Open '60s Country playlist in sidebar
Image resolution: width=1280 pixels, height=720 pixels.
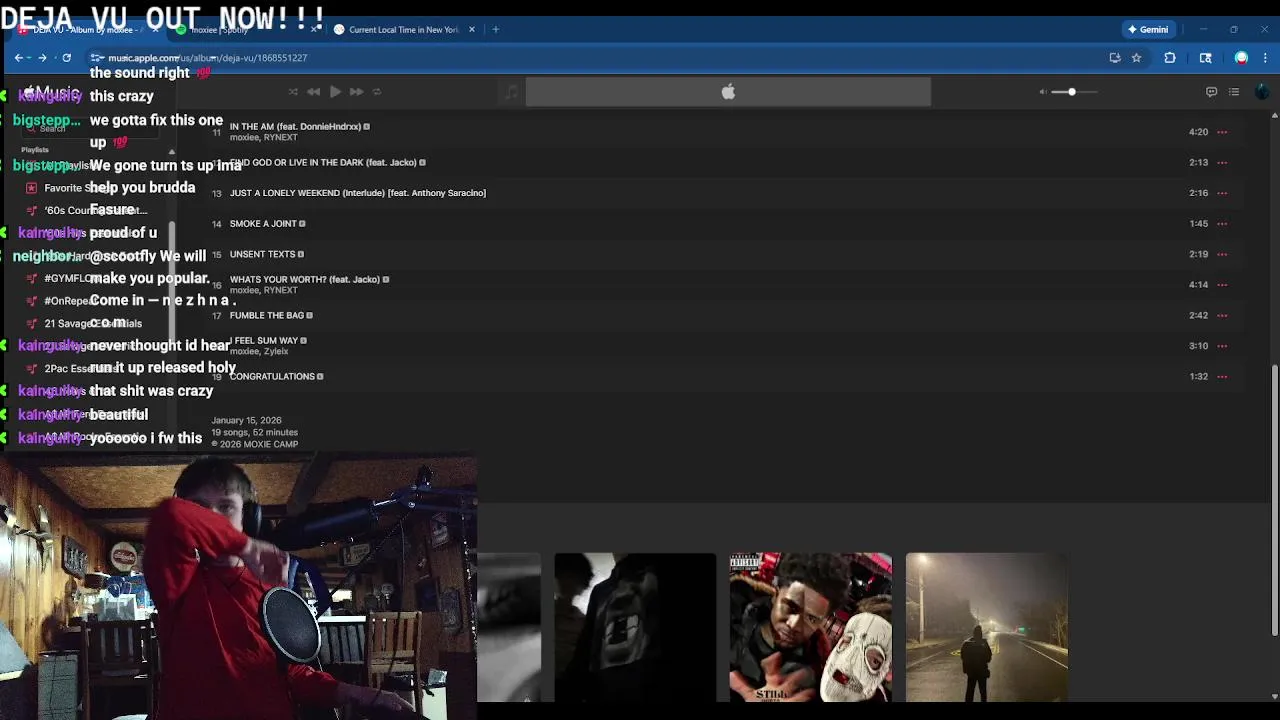pos(95,211)
